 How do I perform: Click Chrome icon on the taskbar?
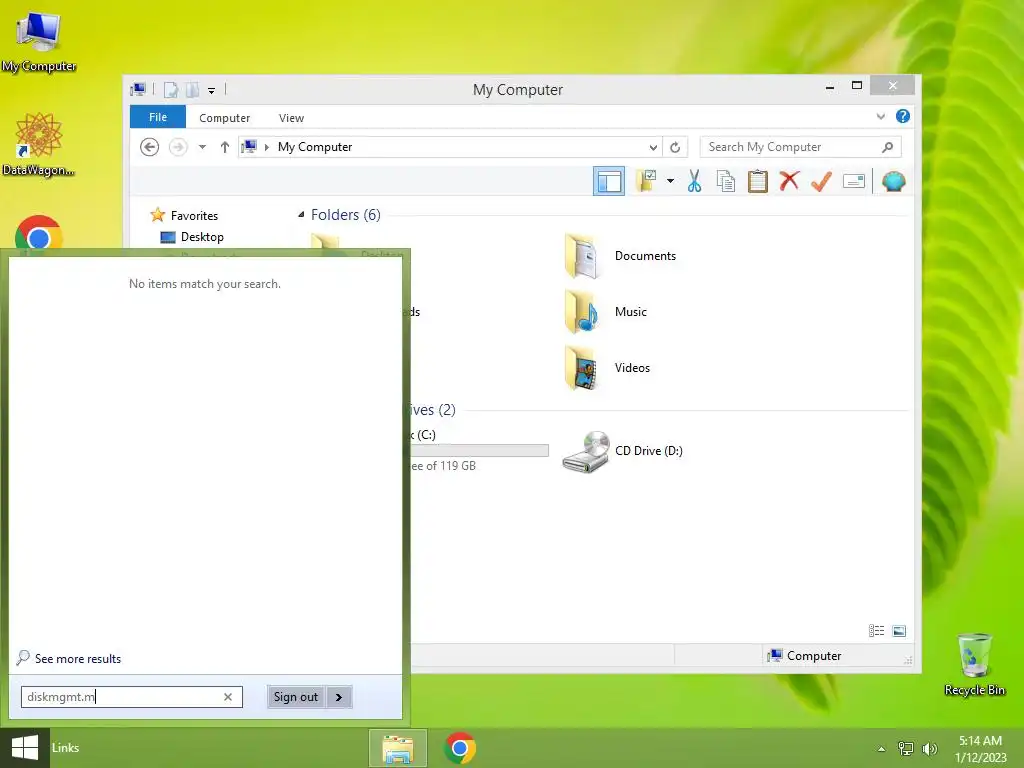[x=460, y=748]
